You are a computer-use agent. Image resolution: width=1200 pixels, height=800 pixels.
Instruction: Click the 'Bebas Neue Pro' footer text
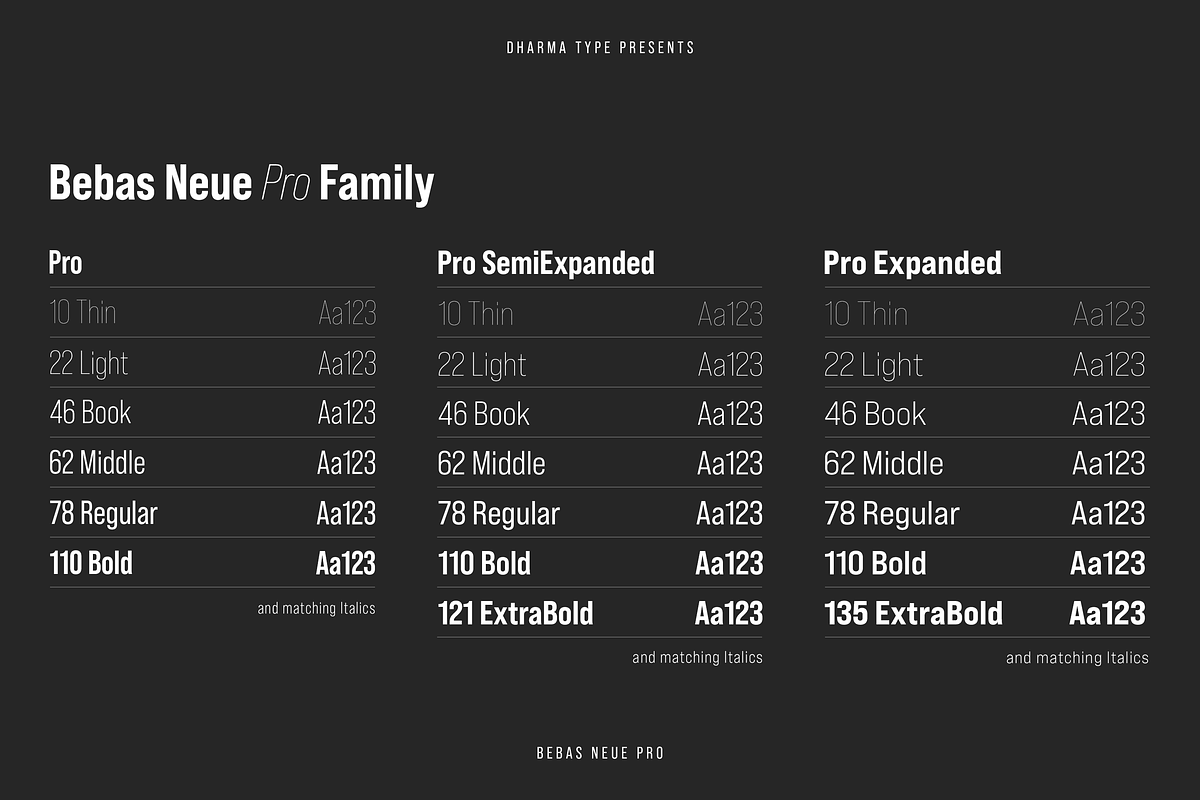[x=600, y=753]
